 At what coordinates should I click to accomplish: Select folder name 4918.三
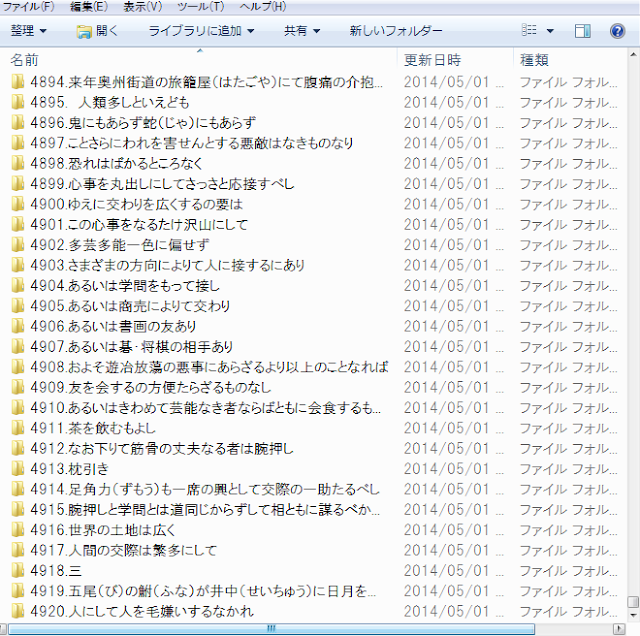56,570
